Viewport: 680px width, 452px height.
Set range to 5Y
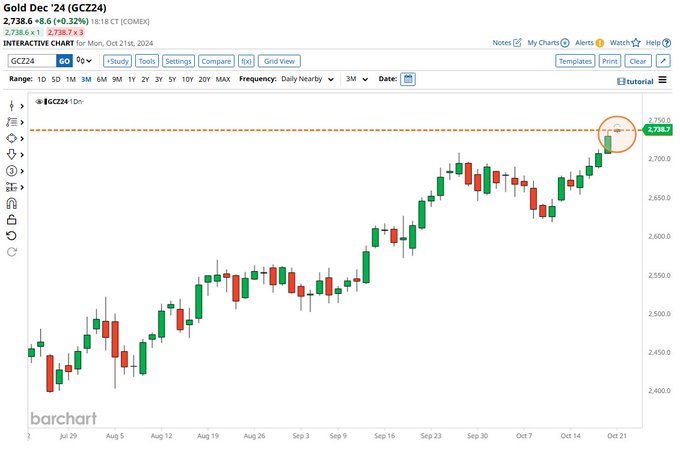click(172, 79)
